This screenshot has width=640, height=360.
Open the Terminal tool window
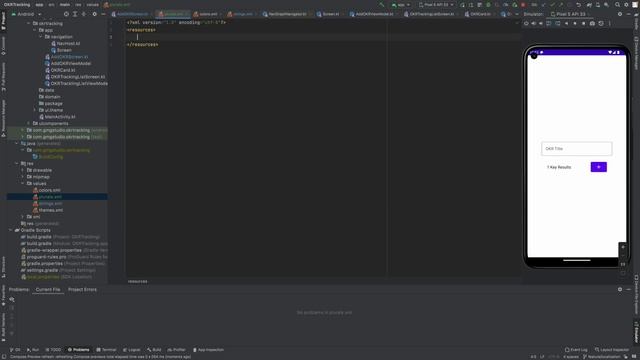(106, 350)
